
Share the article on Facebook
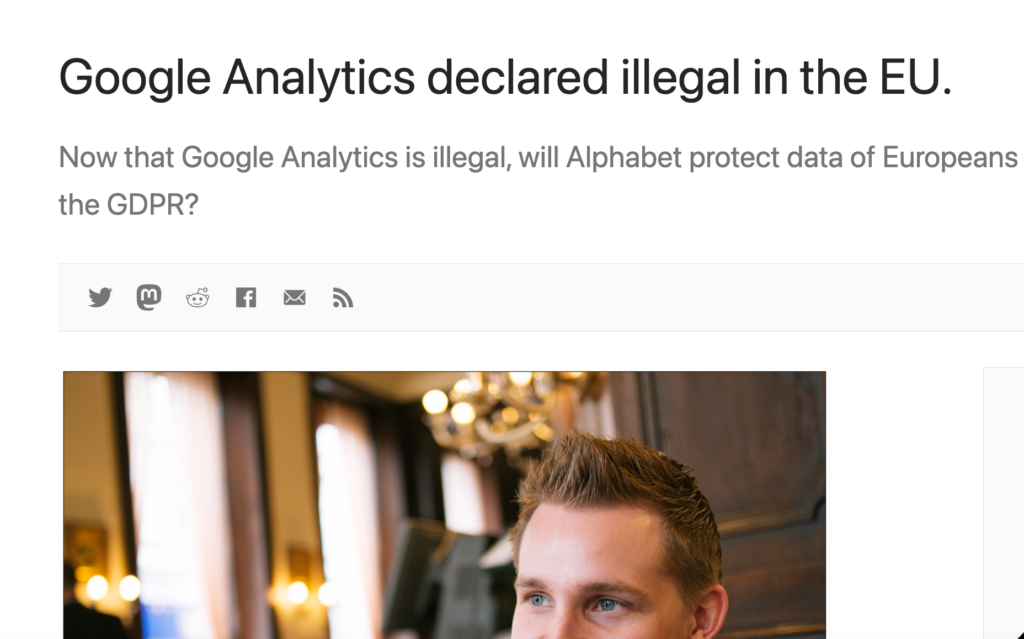(x=246, y=298)
